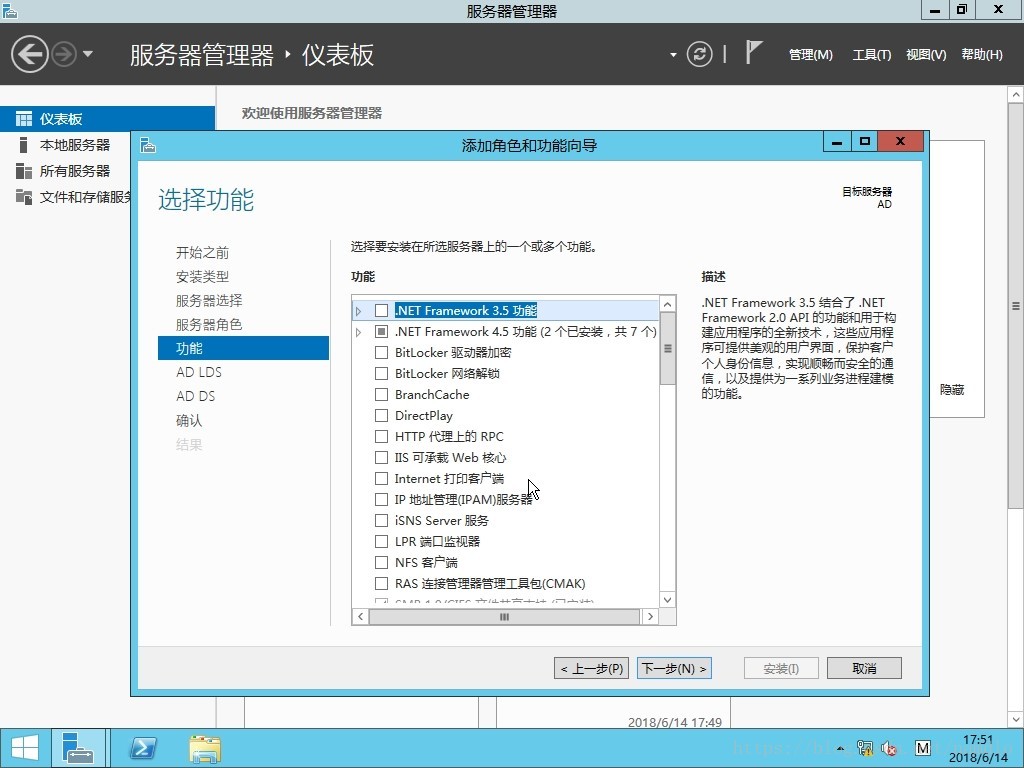Screen dimensions: 1024x768
Task: Click 取消 cancel button
Action: coord(864,668)
